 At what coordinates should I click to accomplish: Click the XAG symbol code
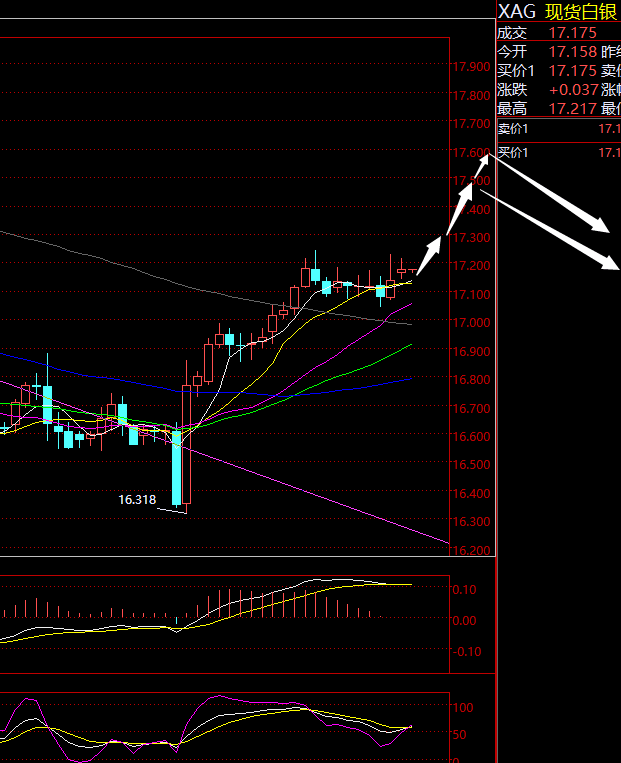[516, 12]
